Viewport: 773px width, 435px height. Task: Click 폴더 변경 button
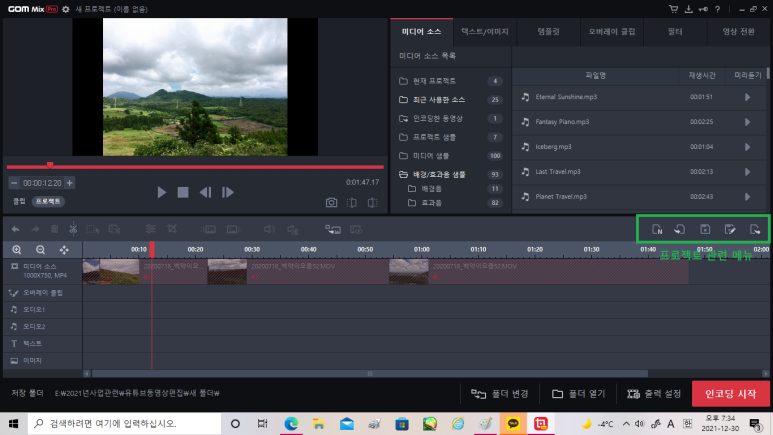499,394
